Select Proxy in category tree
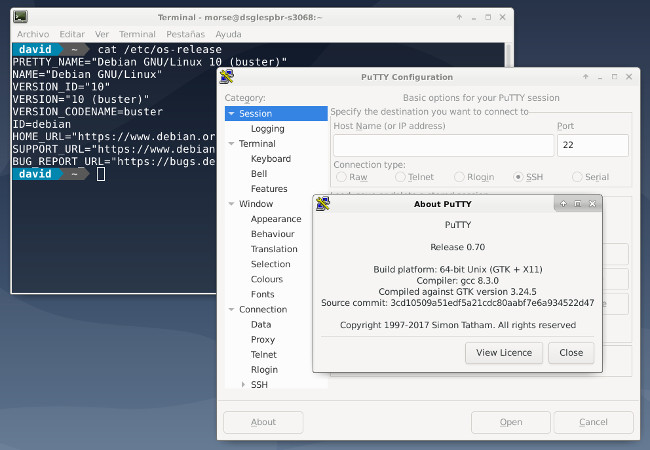Image resolution: width=650 pixels, height=450 pixels. (x=263, y=339)
